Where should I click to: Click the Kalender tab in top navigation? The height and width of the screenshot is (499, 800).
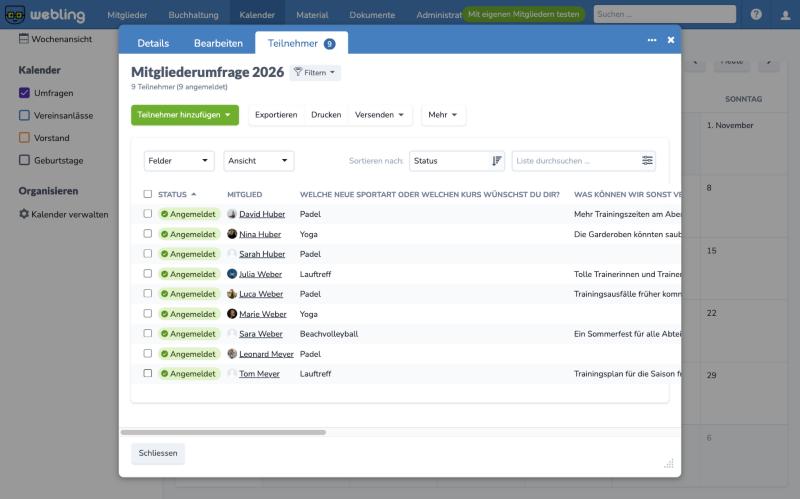pos(257,15)
